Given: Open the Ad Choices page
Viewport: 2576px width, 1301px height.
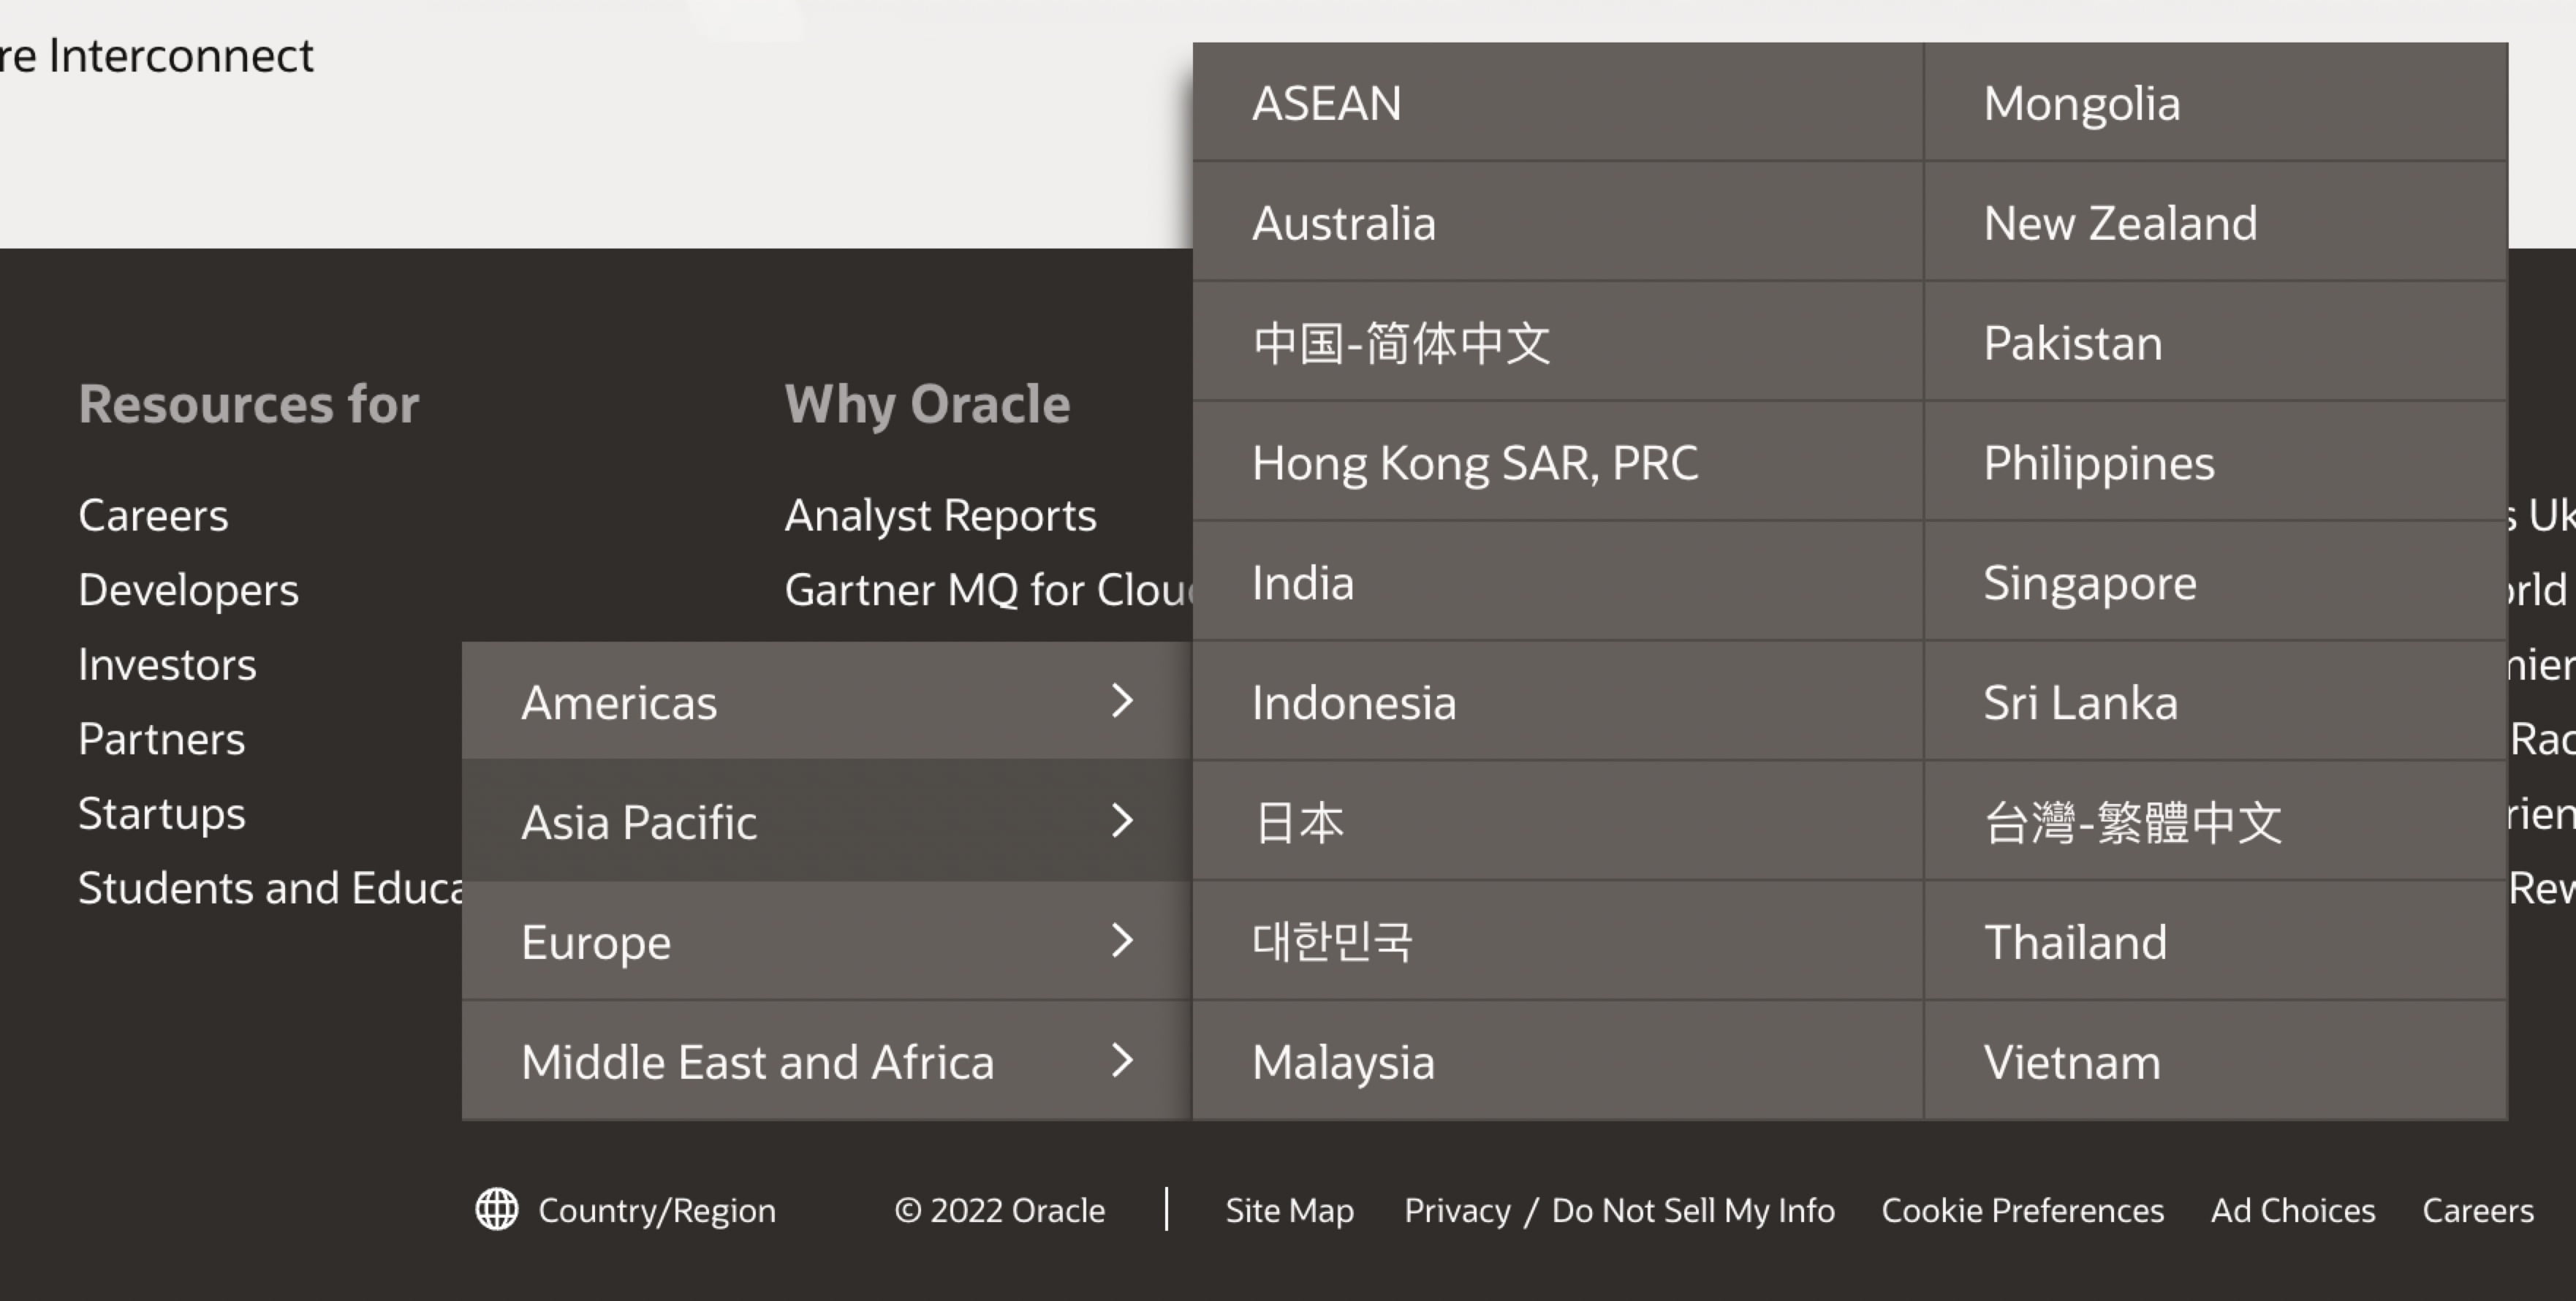Looking at the screenshot, I should pos(2293,1210).
